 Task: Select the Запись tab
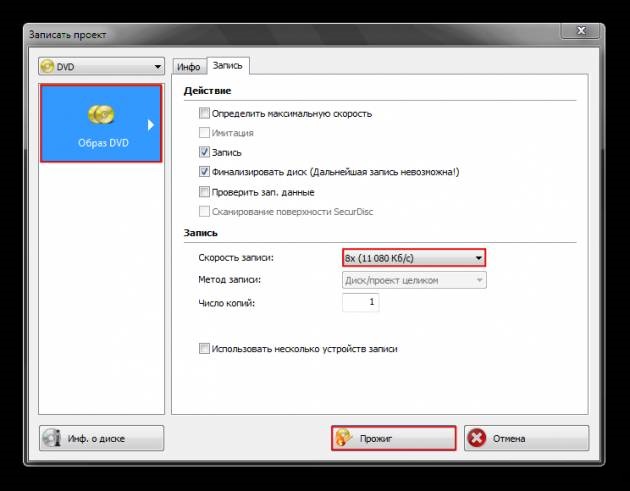(228, 66)
